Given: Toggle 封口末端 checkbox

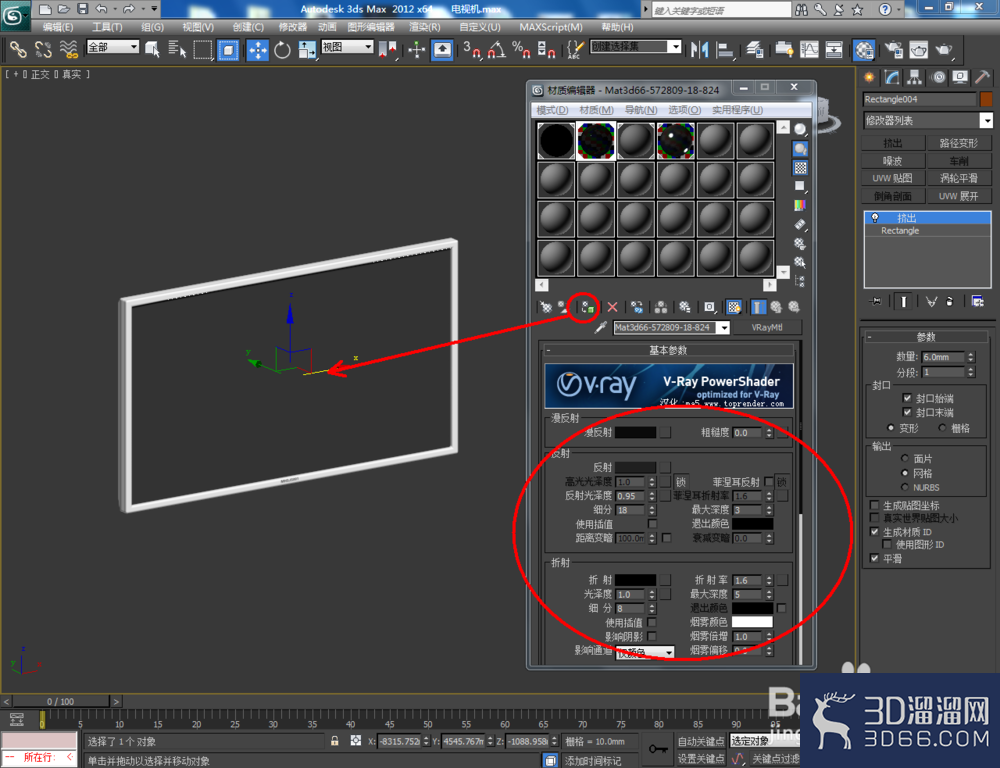Looking at the screenshot, I should point(907,413).
